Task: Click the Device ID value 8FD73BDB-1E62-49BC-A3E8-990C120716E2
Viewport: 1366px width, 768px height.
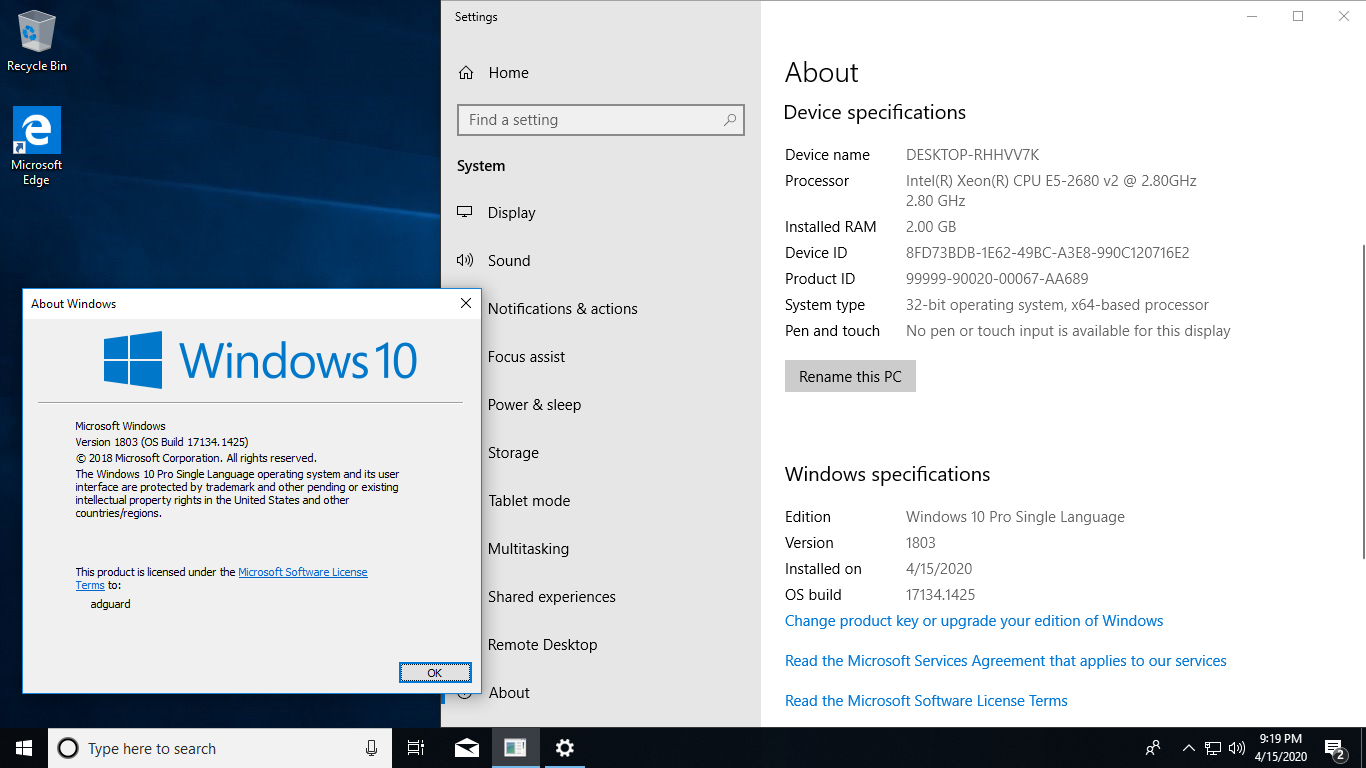Action: tap(1047, 253)
